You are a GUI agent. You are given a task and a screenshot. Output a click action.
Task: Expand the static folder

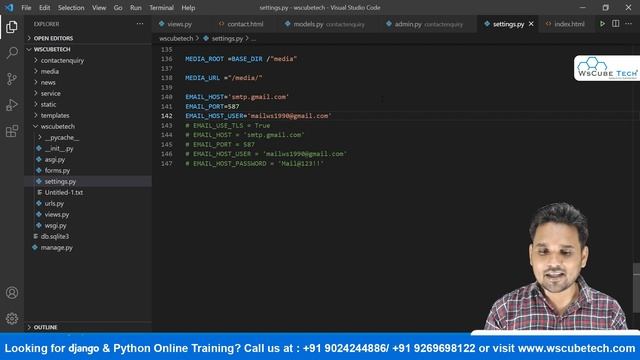click(88, 104)
